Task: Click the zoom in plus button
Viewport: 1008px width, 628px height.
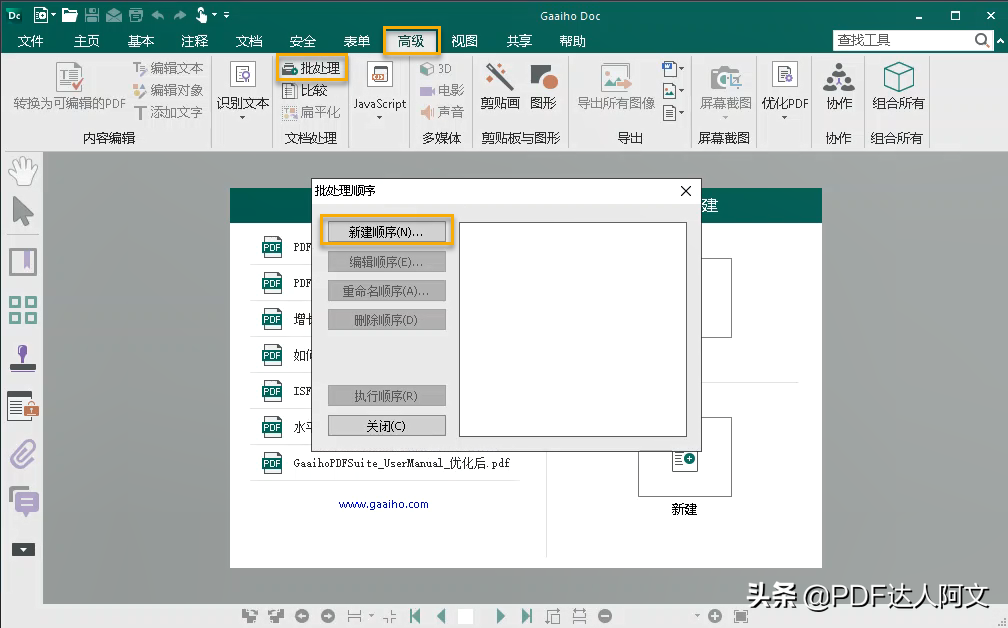Action: 715,616
